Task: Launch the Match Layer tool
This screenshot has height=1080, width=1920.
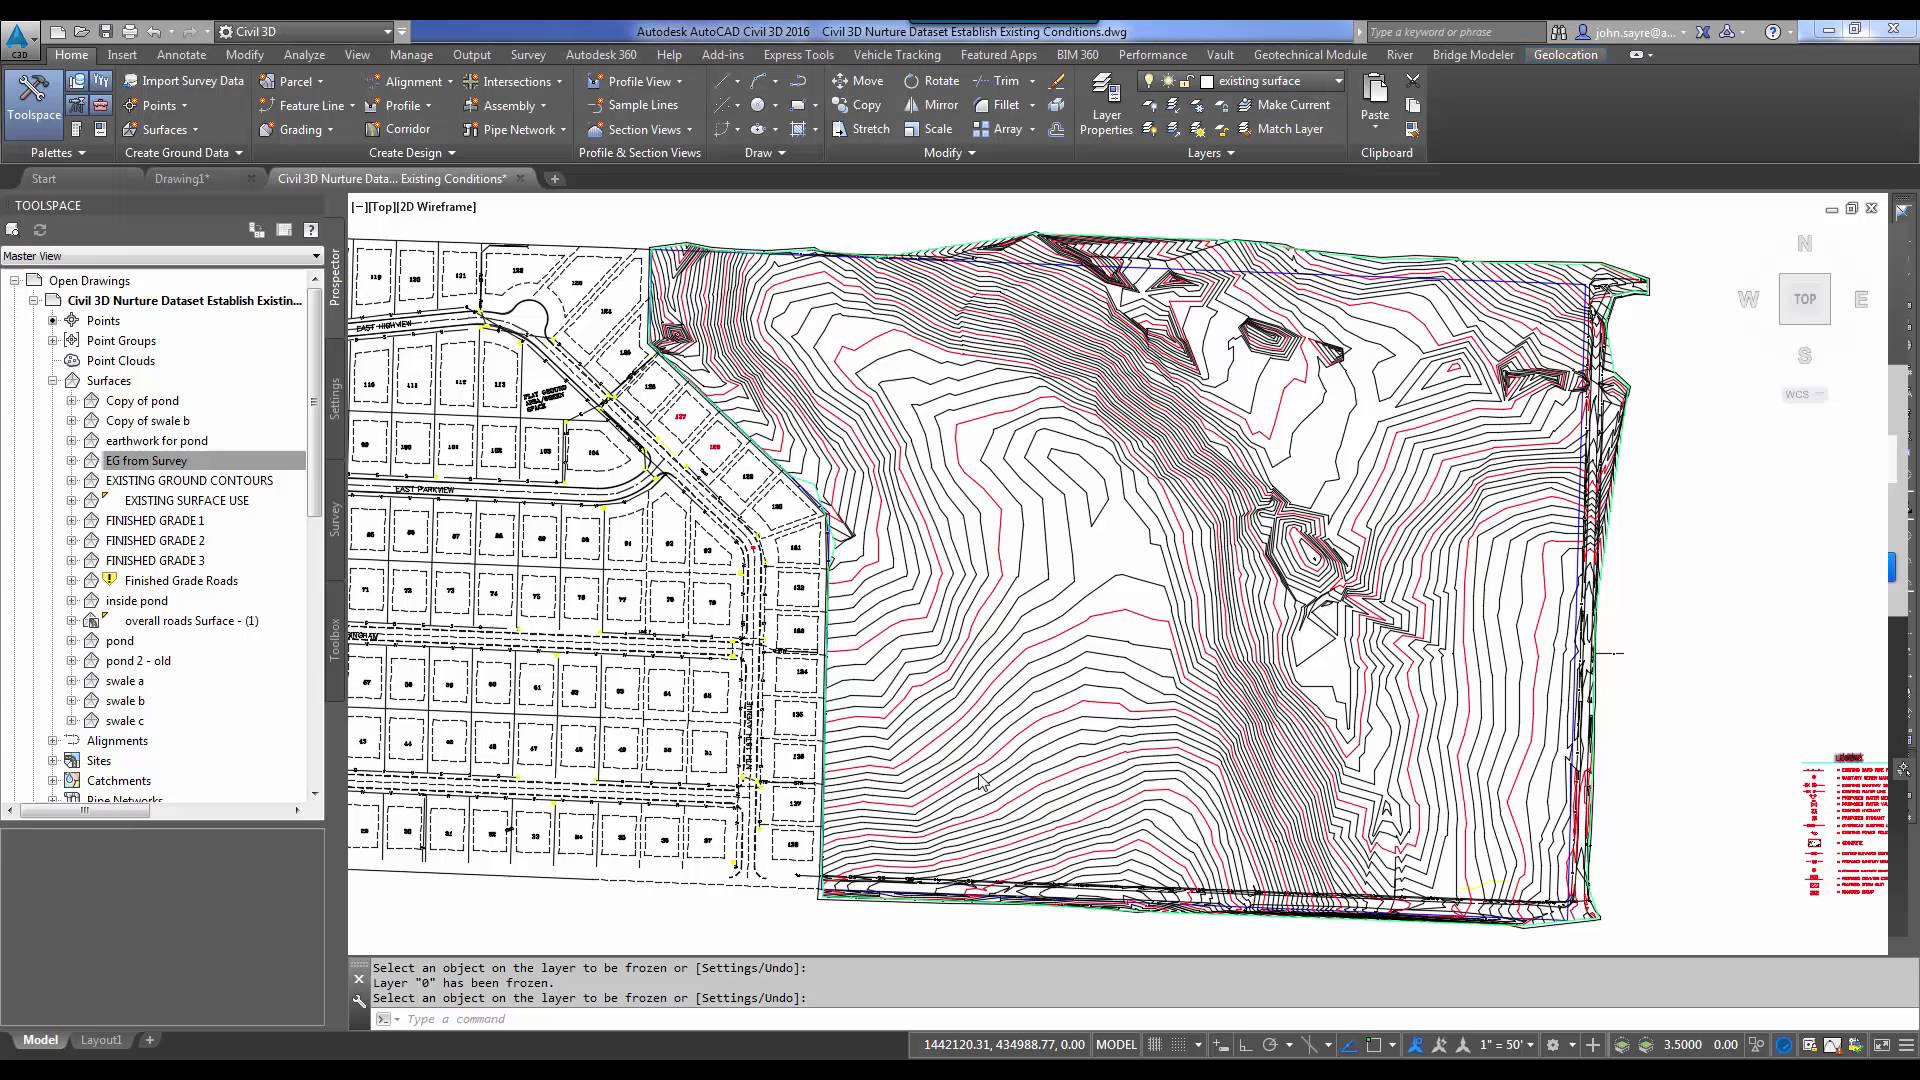Action: (x=1284, y=129)
